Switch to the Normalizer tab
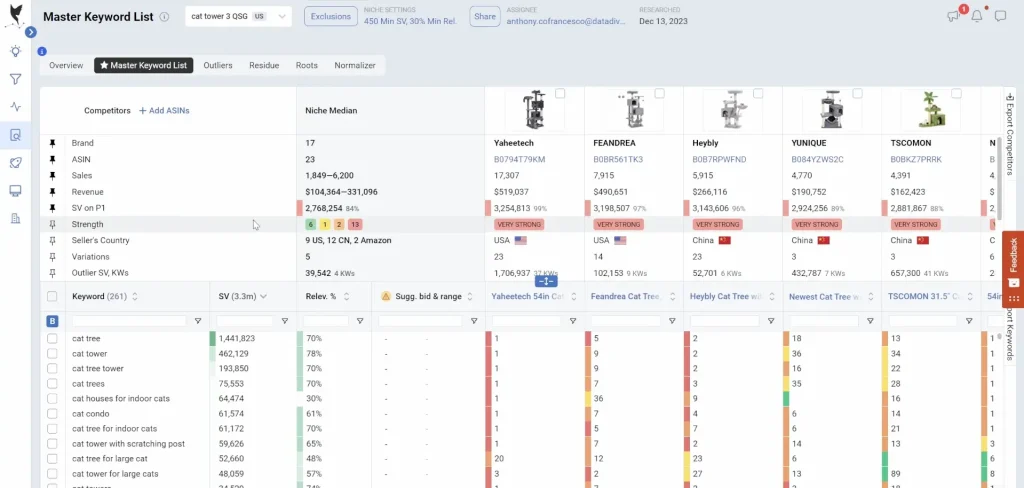 355,65
